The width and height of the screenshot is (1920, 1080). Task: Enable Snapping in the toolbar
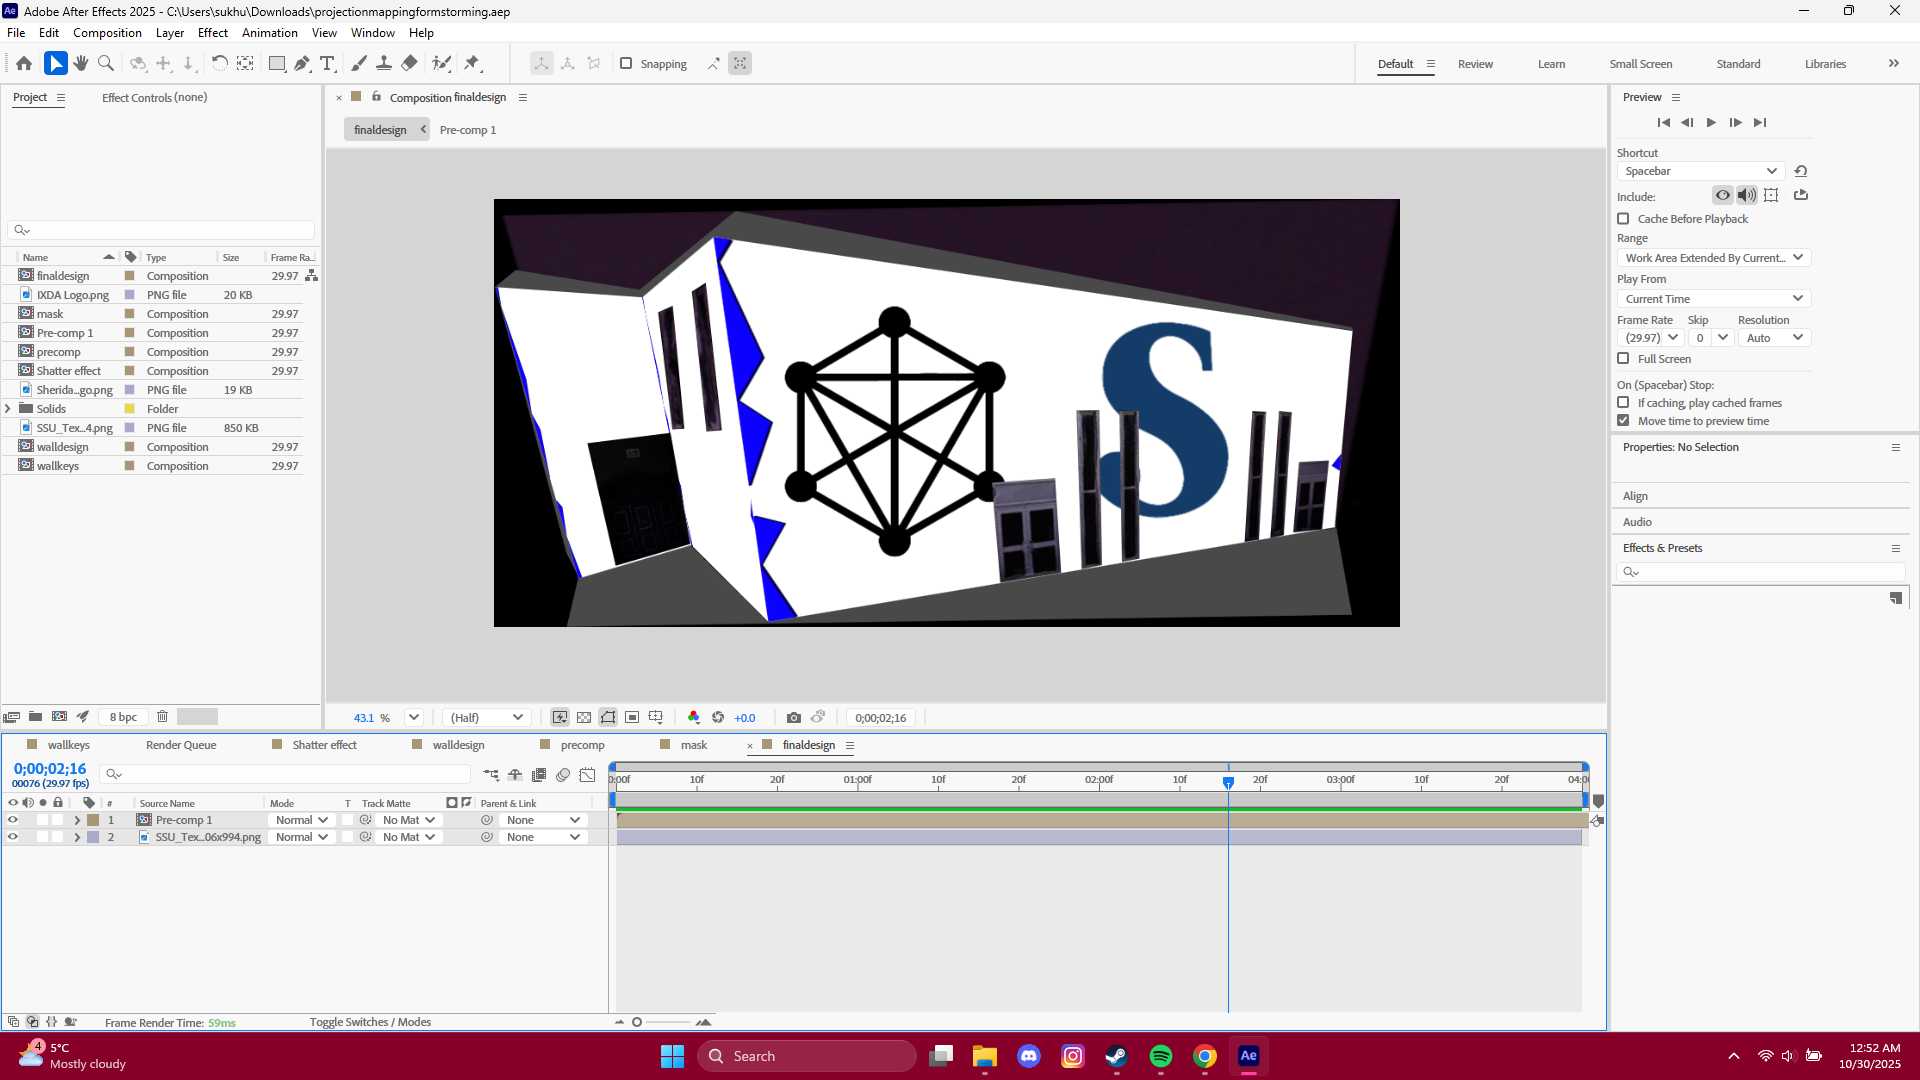(626, 63)
